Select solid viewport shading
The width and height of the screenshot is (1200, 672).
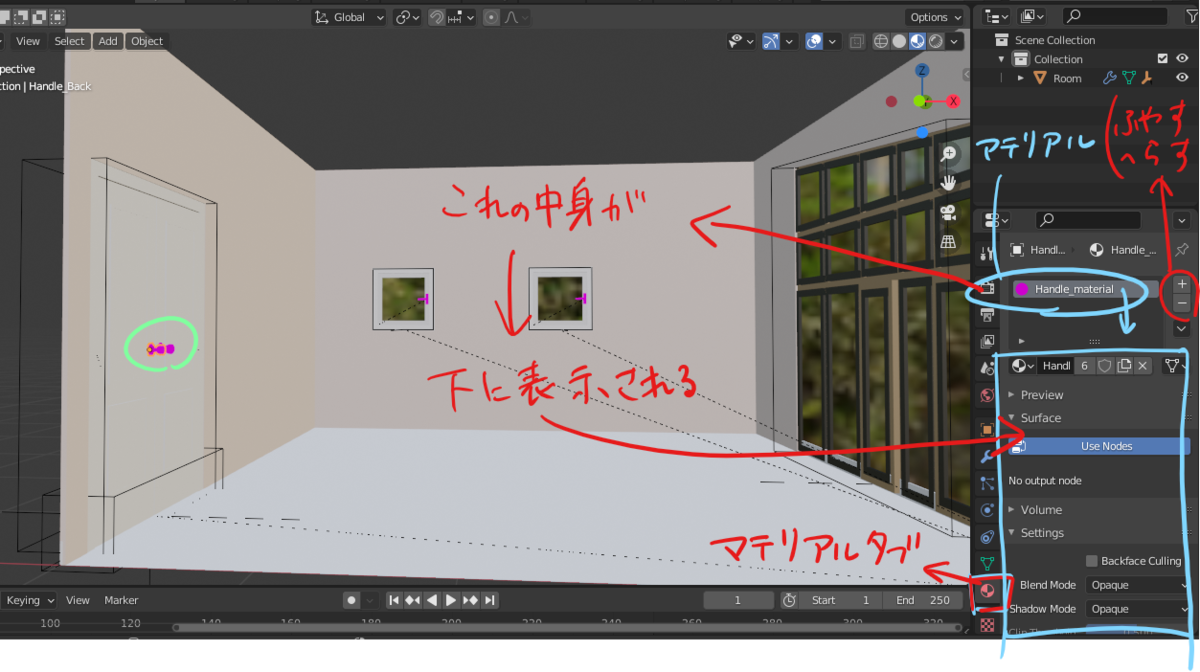coord(899,41)
